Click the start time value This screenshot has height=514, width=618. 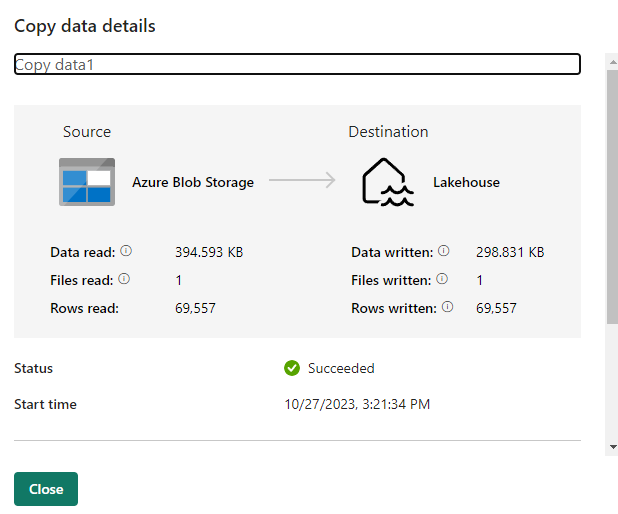(357, 405)
